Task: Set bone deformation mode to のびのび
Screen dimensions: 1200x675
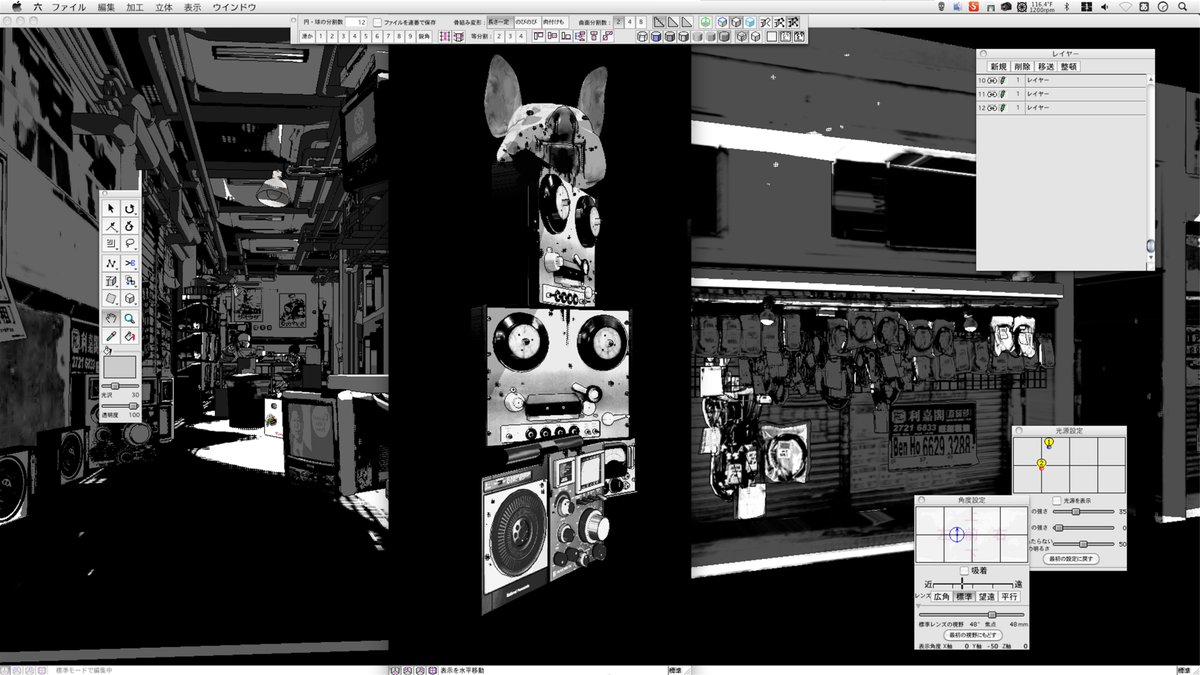Action: [526, 21]
